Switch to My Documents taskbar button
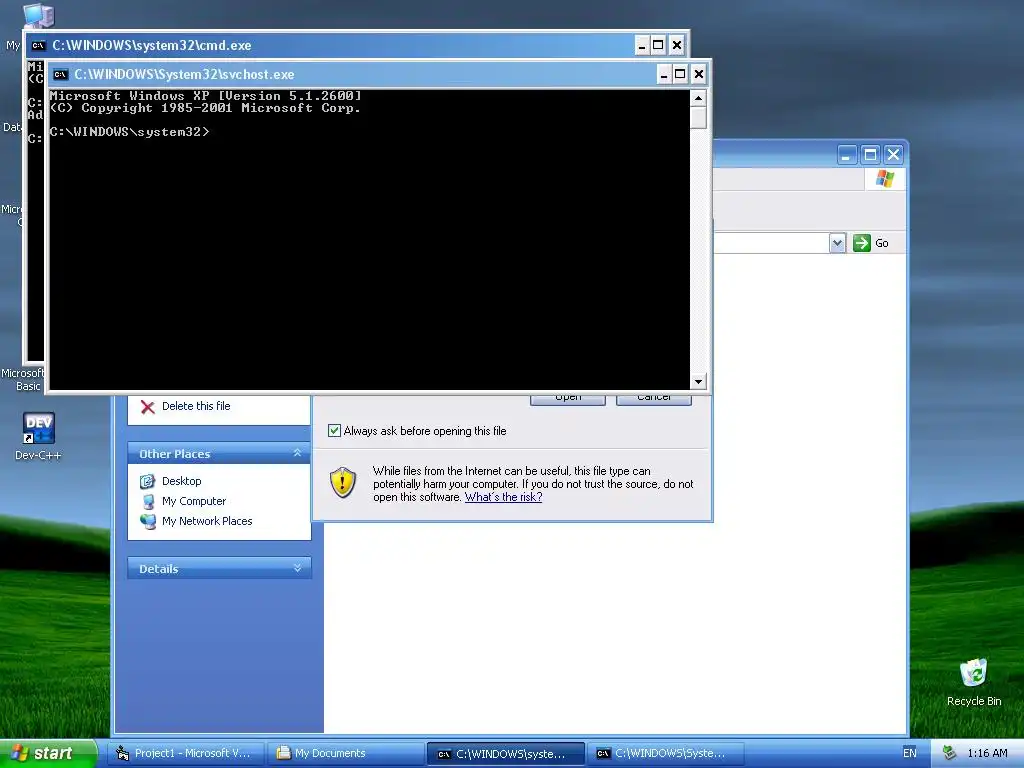The image size is (1024, 768). coord(347,753)
